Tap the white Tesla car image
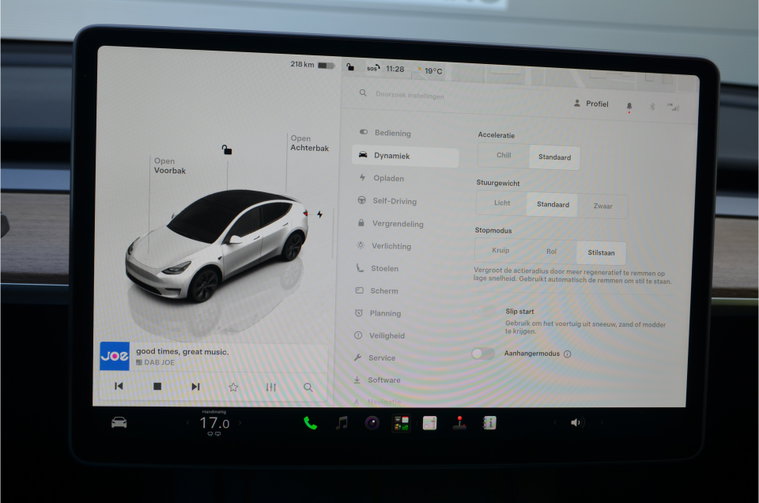Viewport: 759px width, 503px height. [217, 244]
